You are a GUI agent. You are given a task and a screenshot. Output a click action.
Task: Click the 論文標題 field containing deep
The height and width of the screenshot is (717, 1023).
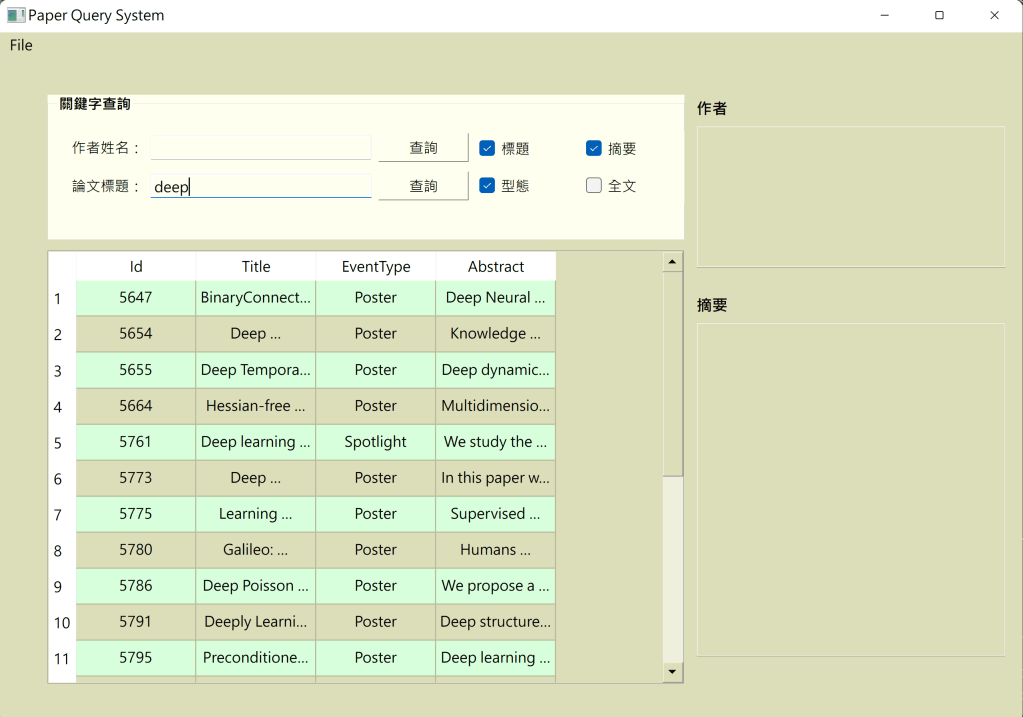(x=260, y=186)
